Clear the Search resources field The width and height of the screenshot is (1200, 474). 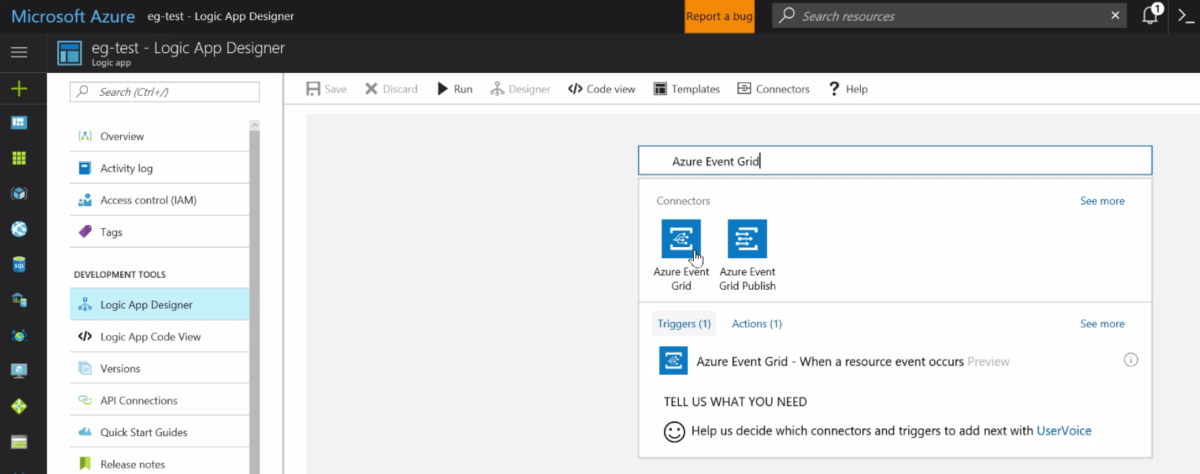tap(1117, 16)
